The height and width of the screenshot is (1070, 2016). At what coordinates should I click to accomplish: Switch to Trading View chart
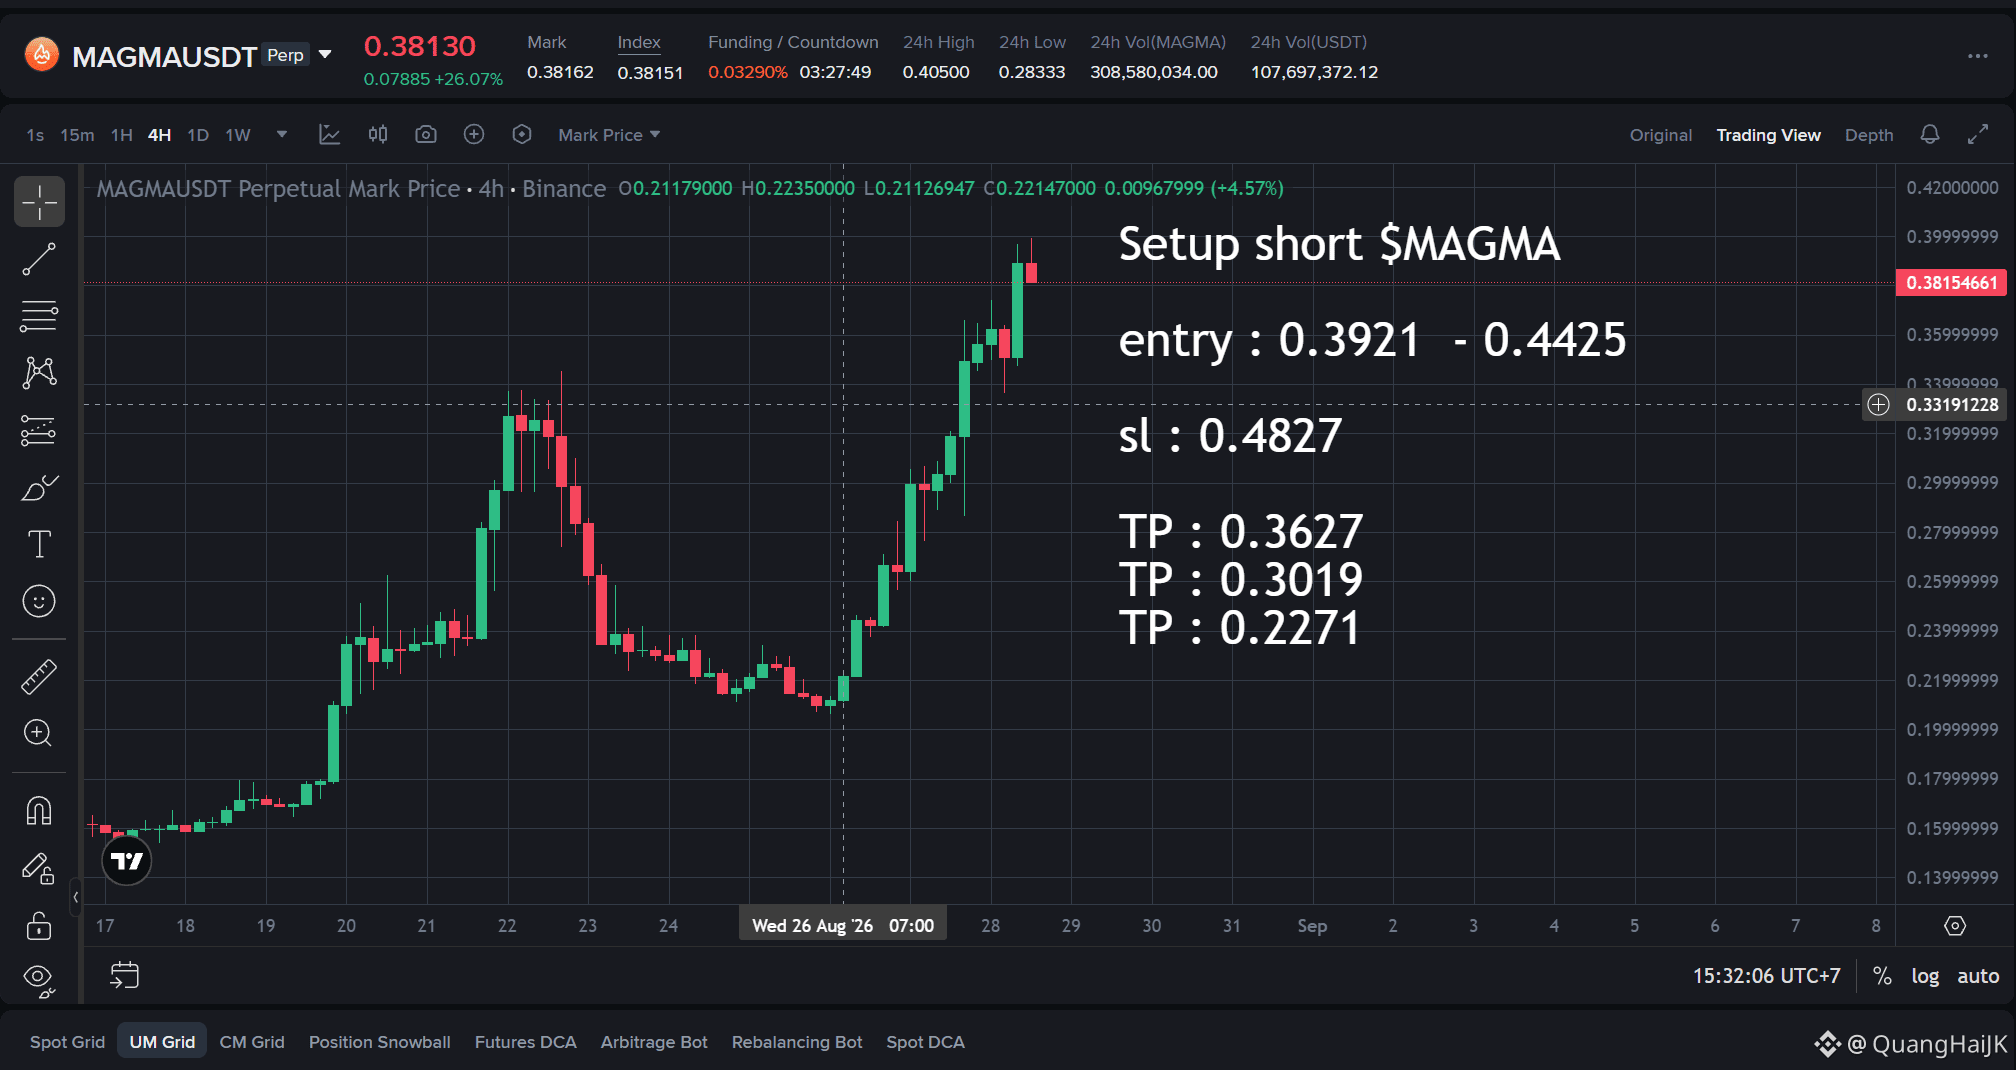[x=1768, y=135]
